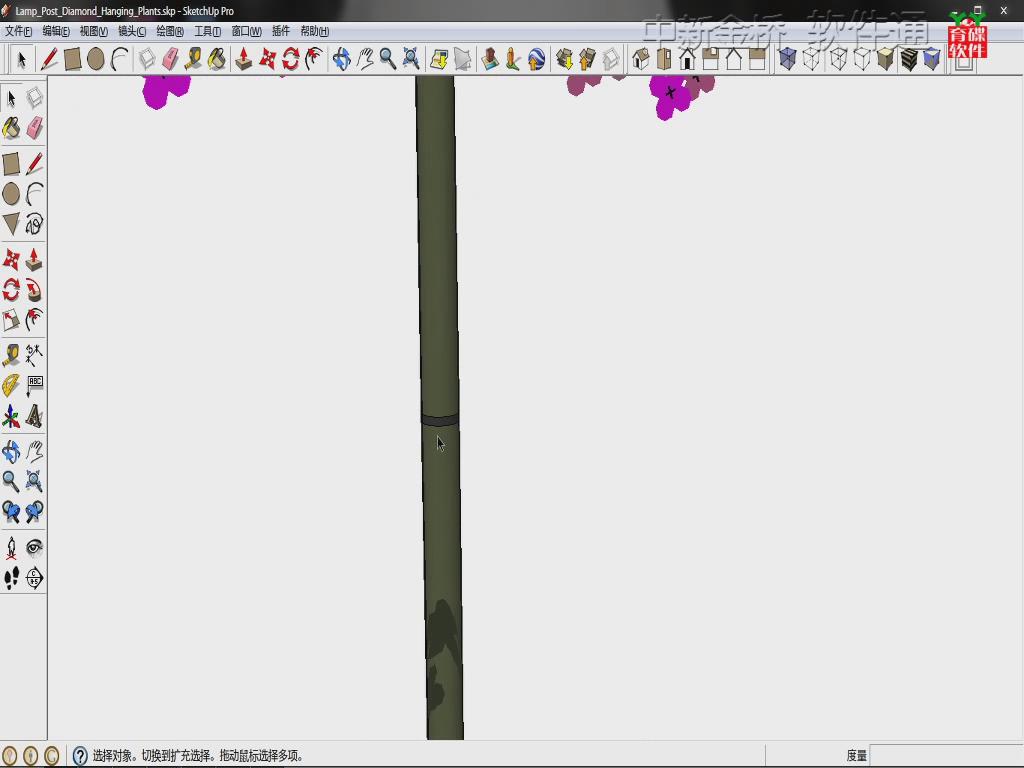
Task: Toggle X-ray face style
Action: (x=788, y=59)
